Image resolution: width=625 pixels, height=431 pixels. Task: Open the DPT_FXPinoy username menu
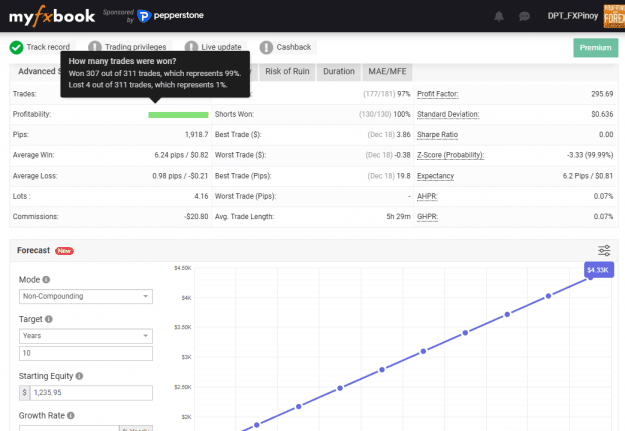(572, 16)
